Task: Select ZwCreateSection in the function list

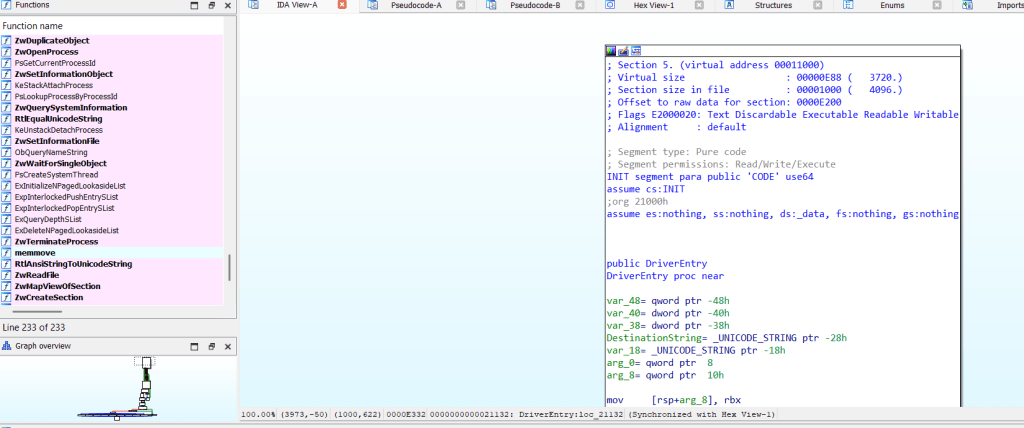Action: pyautogui.click(x=48, y=297)
